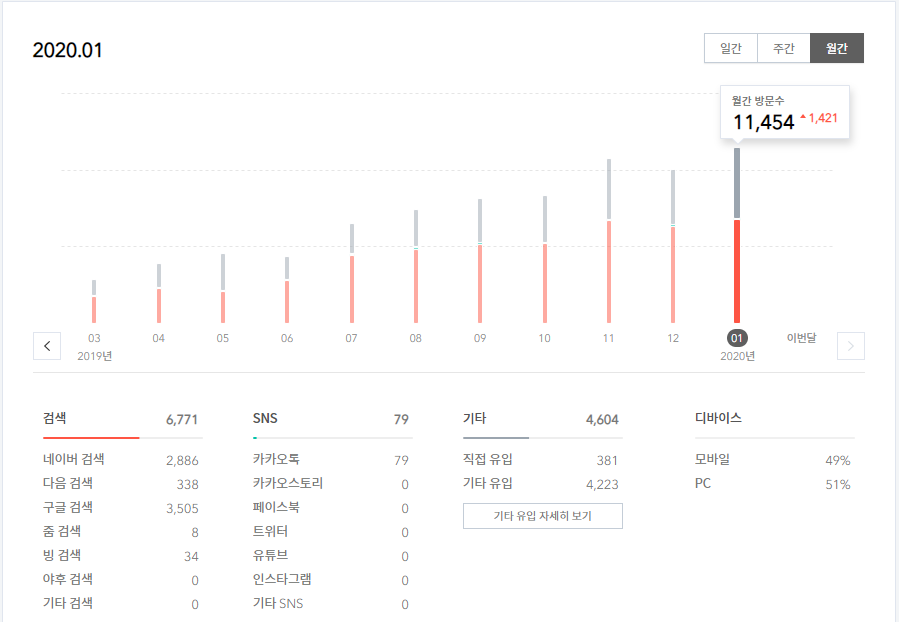
Task: Click the 디바이스 section header
Action: click(718, 418)
